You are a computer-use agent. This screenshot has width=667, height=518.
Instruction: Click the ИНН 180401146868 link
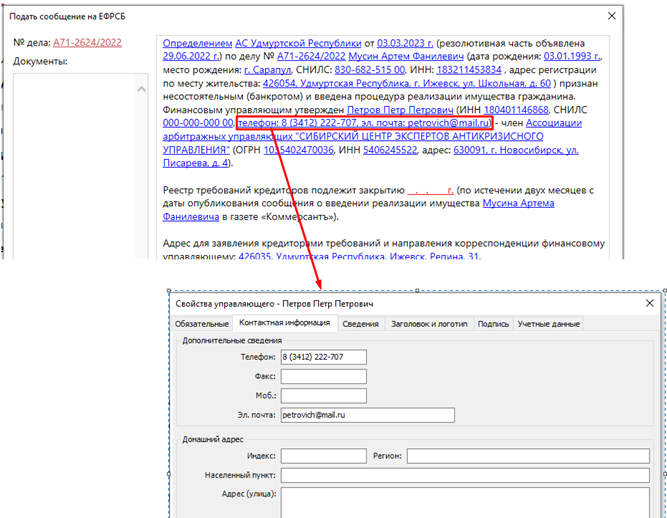point(516,110)
